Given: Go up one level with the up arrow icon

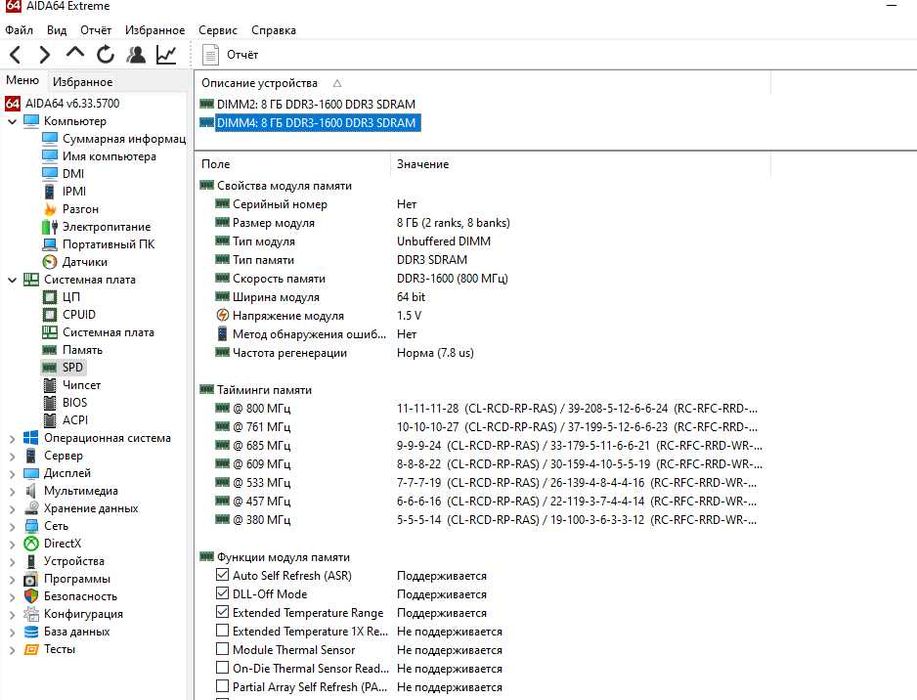Looking at the screenshot, I should pyautogui.click(x=75, y=54).
